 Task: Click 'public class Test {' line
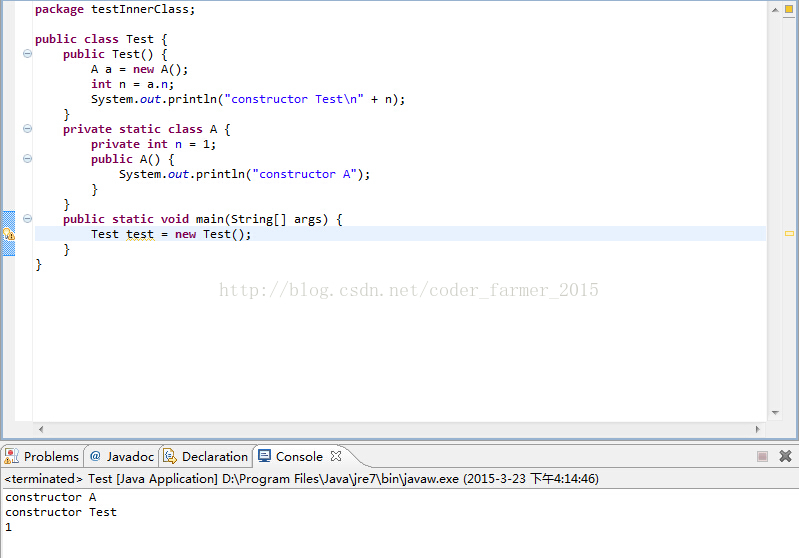pos(101,39)
